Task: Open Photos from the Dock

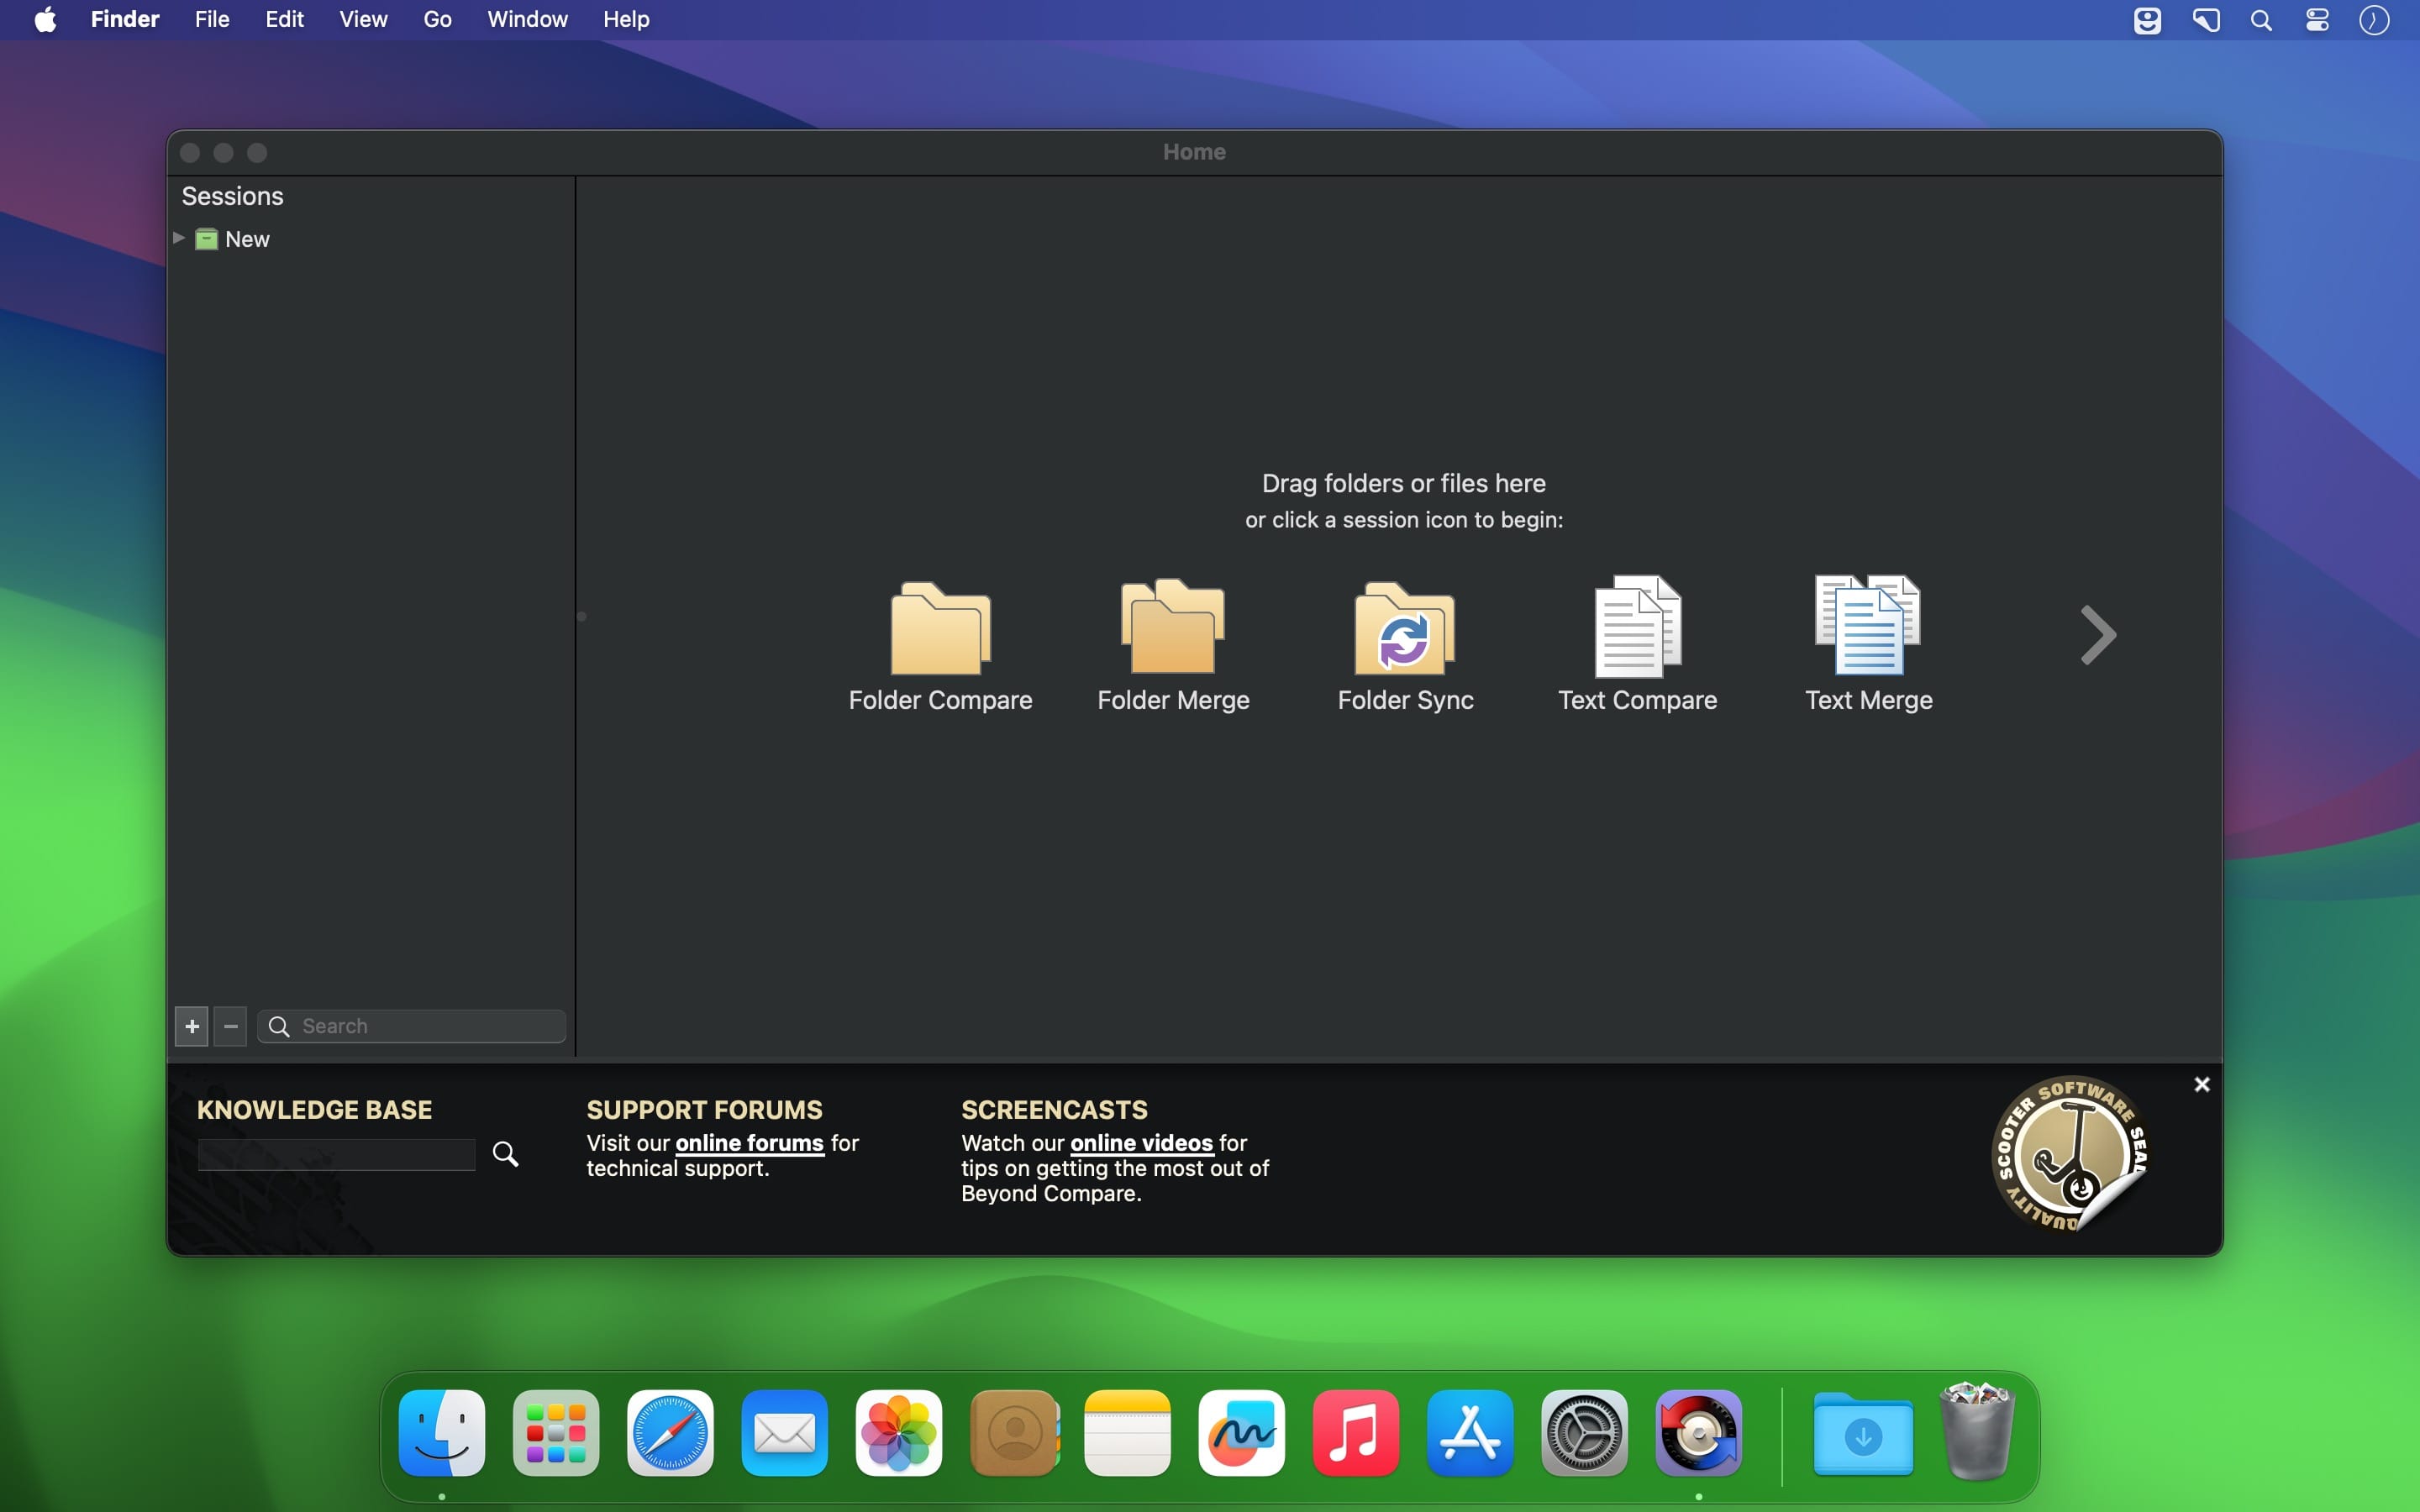Action: tap(899, 1432)
